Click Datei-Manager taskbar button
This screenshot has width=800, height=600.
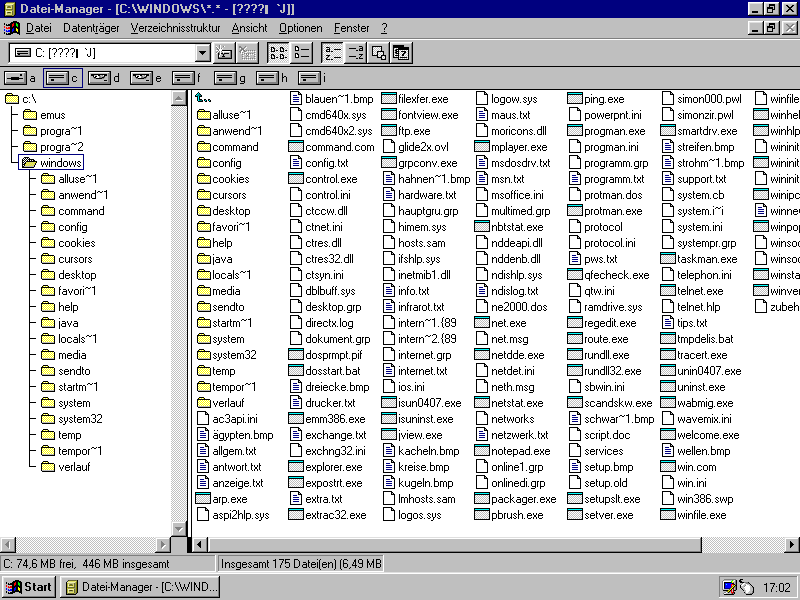point(140,587)
